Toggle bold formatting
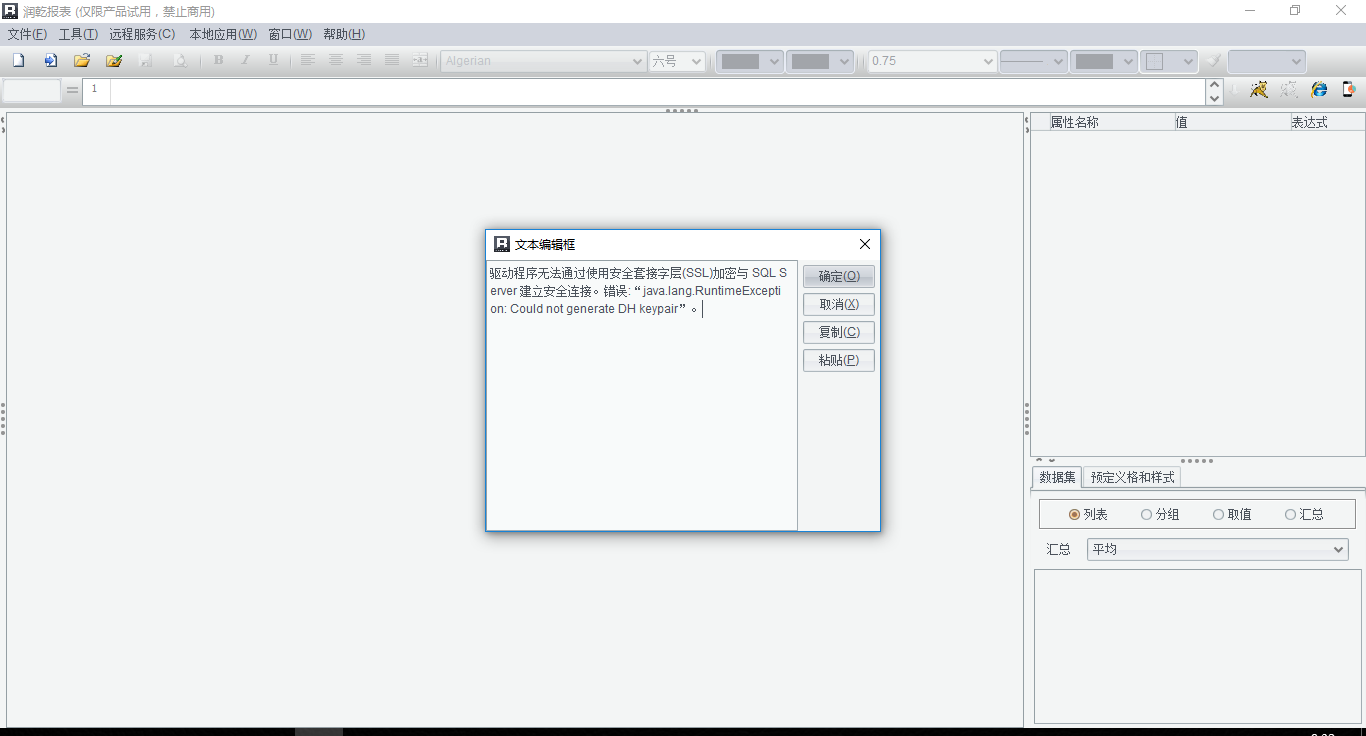 [x=218, y=61]
